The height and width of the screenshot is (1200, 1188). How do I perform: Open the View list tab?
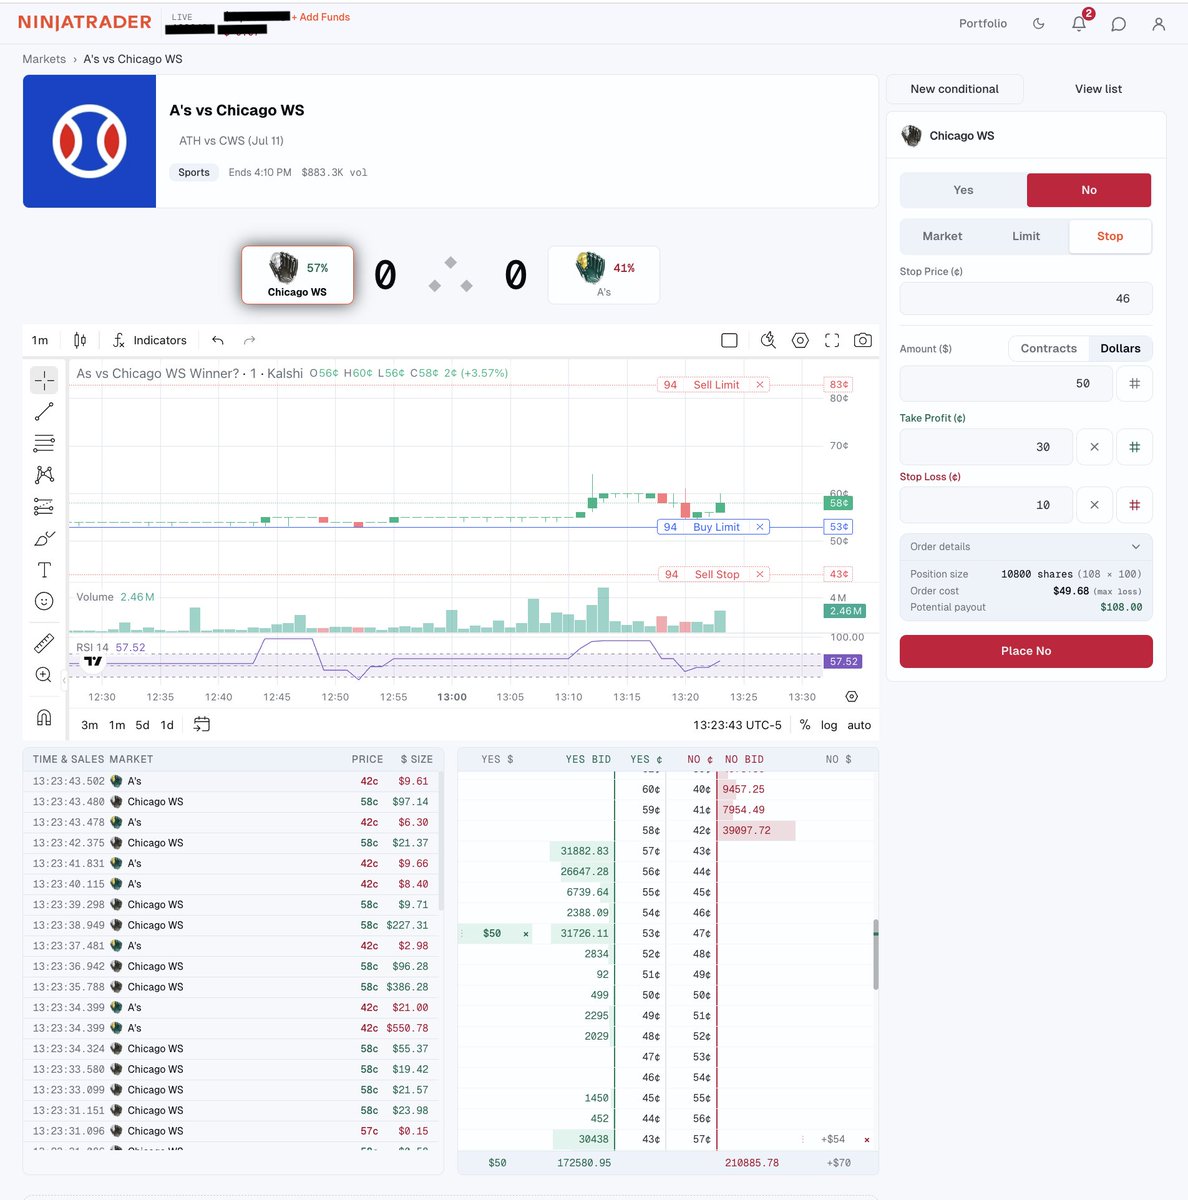1098,89
